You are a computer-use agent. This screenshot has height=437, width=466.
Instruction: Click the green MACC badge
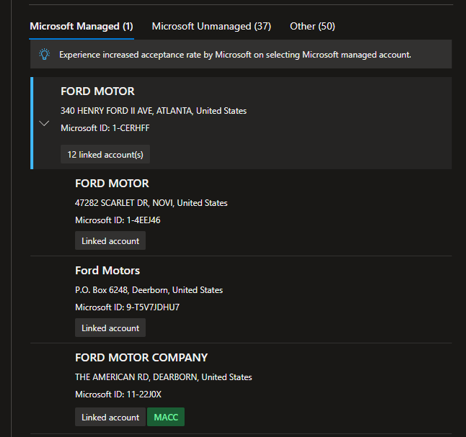pyautogui.click(x=166, y=417)
